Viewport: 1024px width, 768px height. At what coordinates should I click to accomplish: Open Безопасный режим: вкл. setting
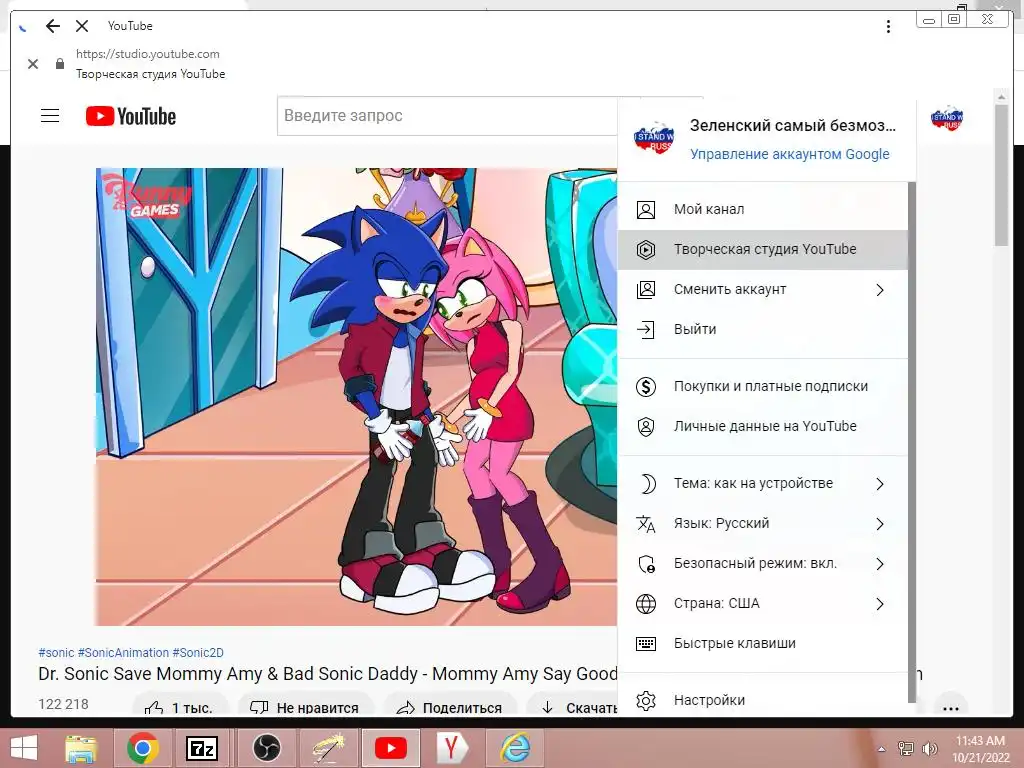762,564
